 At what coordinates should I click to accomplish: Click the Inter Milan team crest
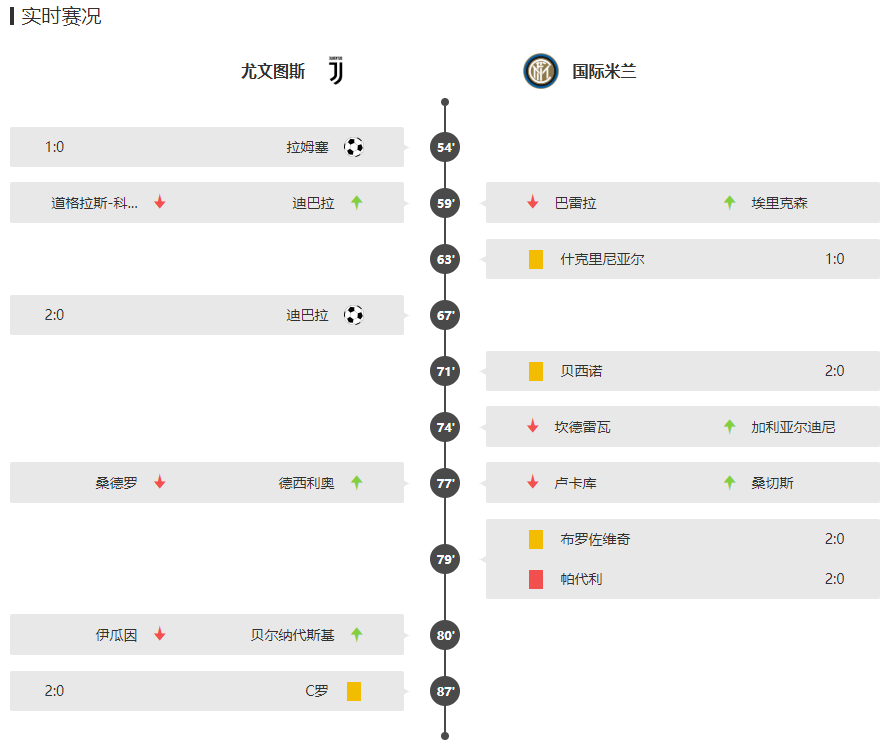point(540,71)
